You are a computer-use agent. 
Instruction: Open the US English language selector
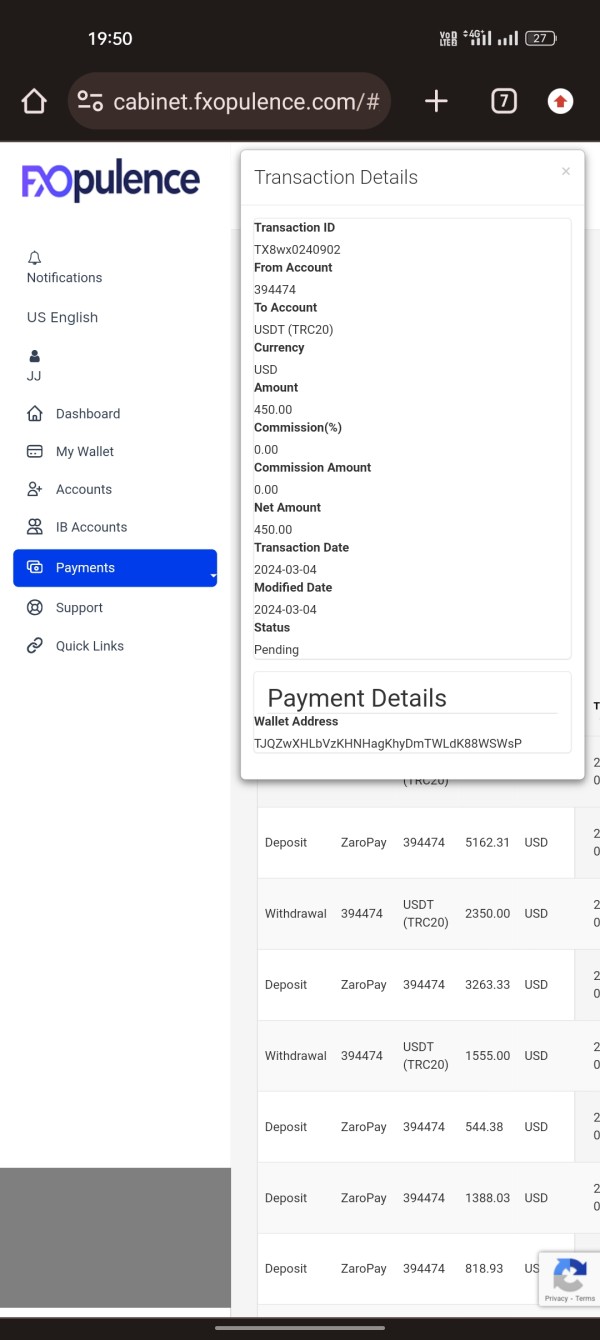[62, 317]
